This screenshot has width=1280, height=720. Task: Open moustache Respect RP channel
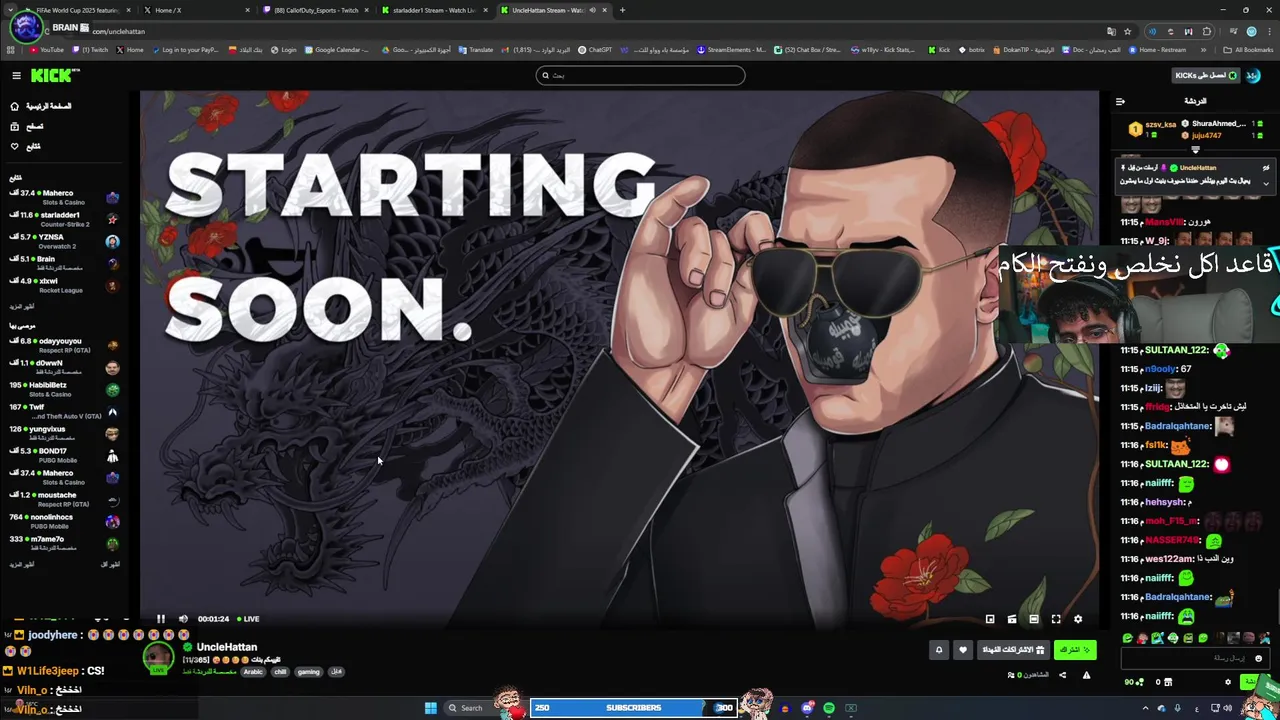point(64,499)
